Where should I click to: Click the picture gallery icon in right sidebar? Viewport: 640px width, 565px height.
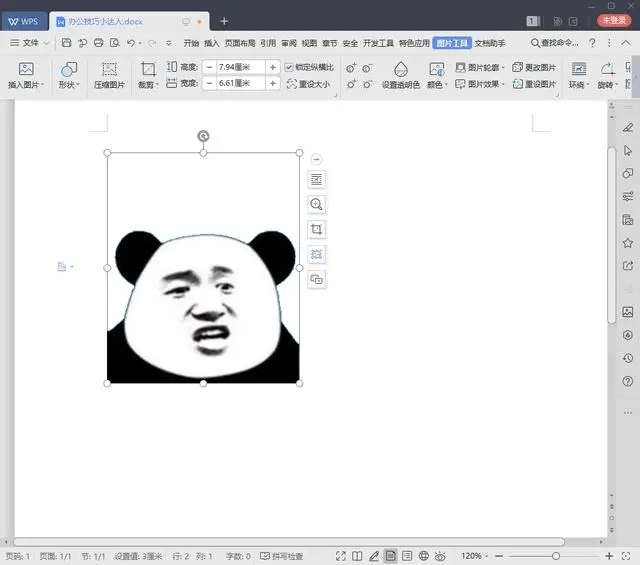click(x=628, y=312)
